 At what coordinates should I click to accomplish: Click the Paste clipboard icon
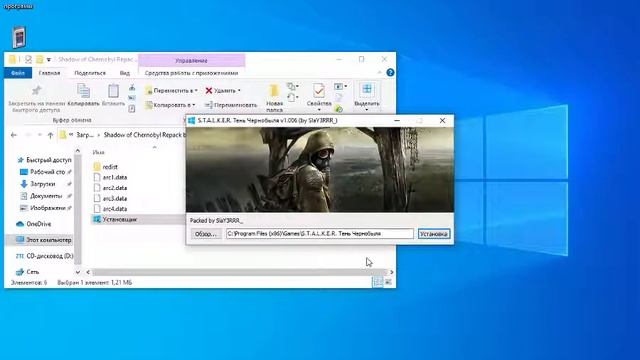(x=113, y=91)
